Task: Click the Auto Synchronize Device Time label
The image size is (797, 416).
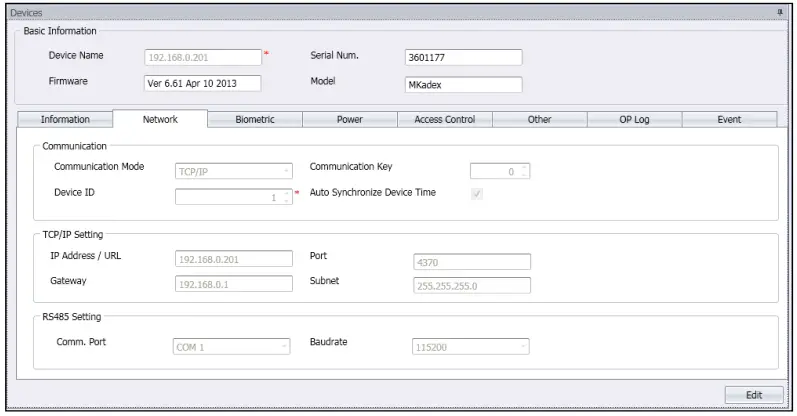Action: (373, 192)
